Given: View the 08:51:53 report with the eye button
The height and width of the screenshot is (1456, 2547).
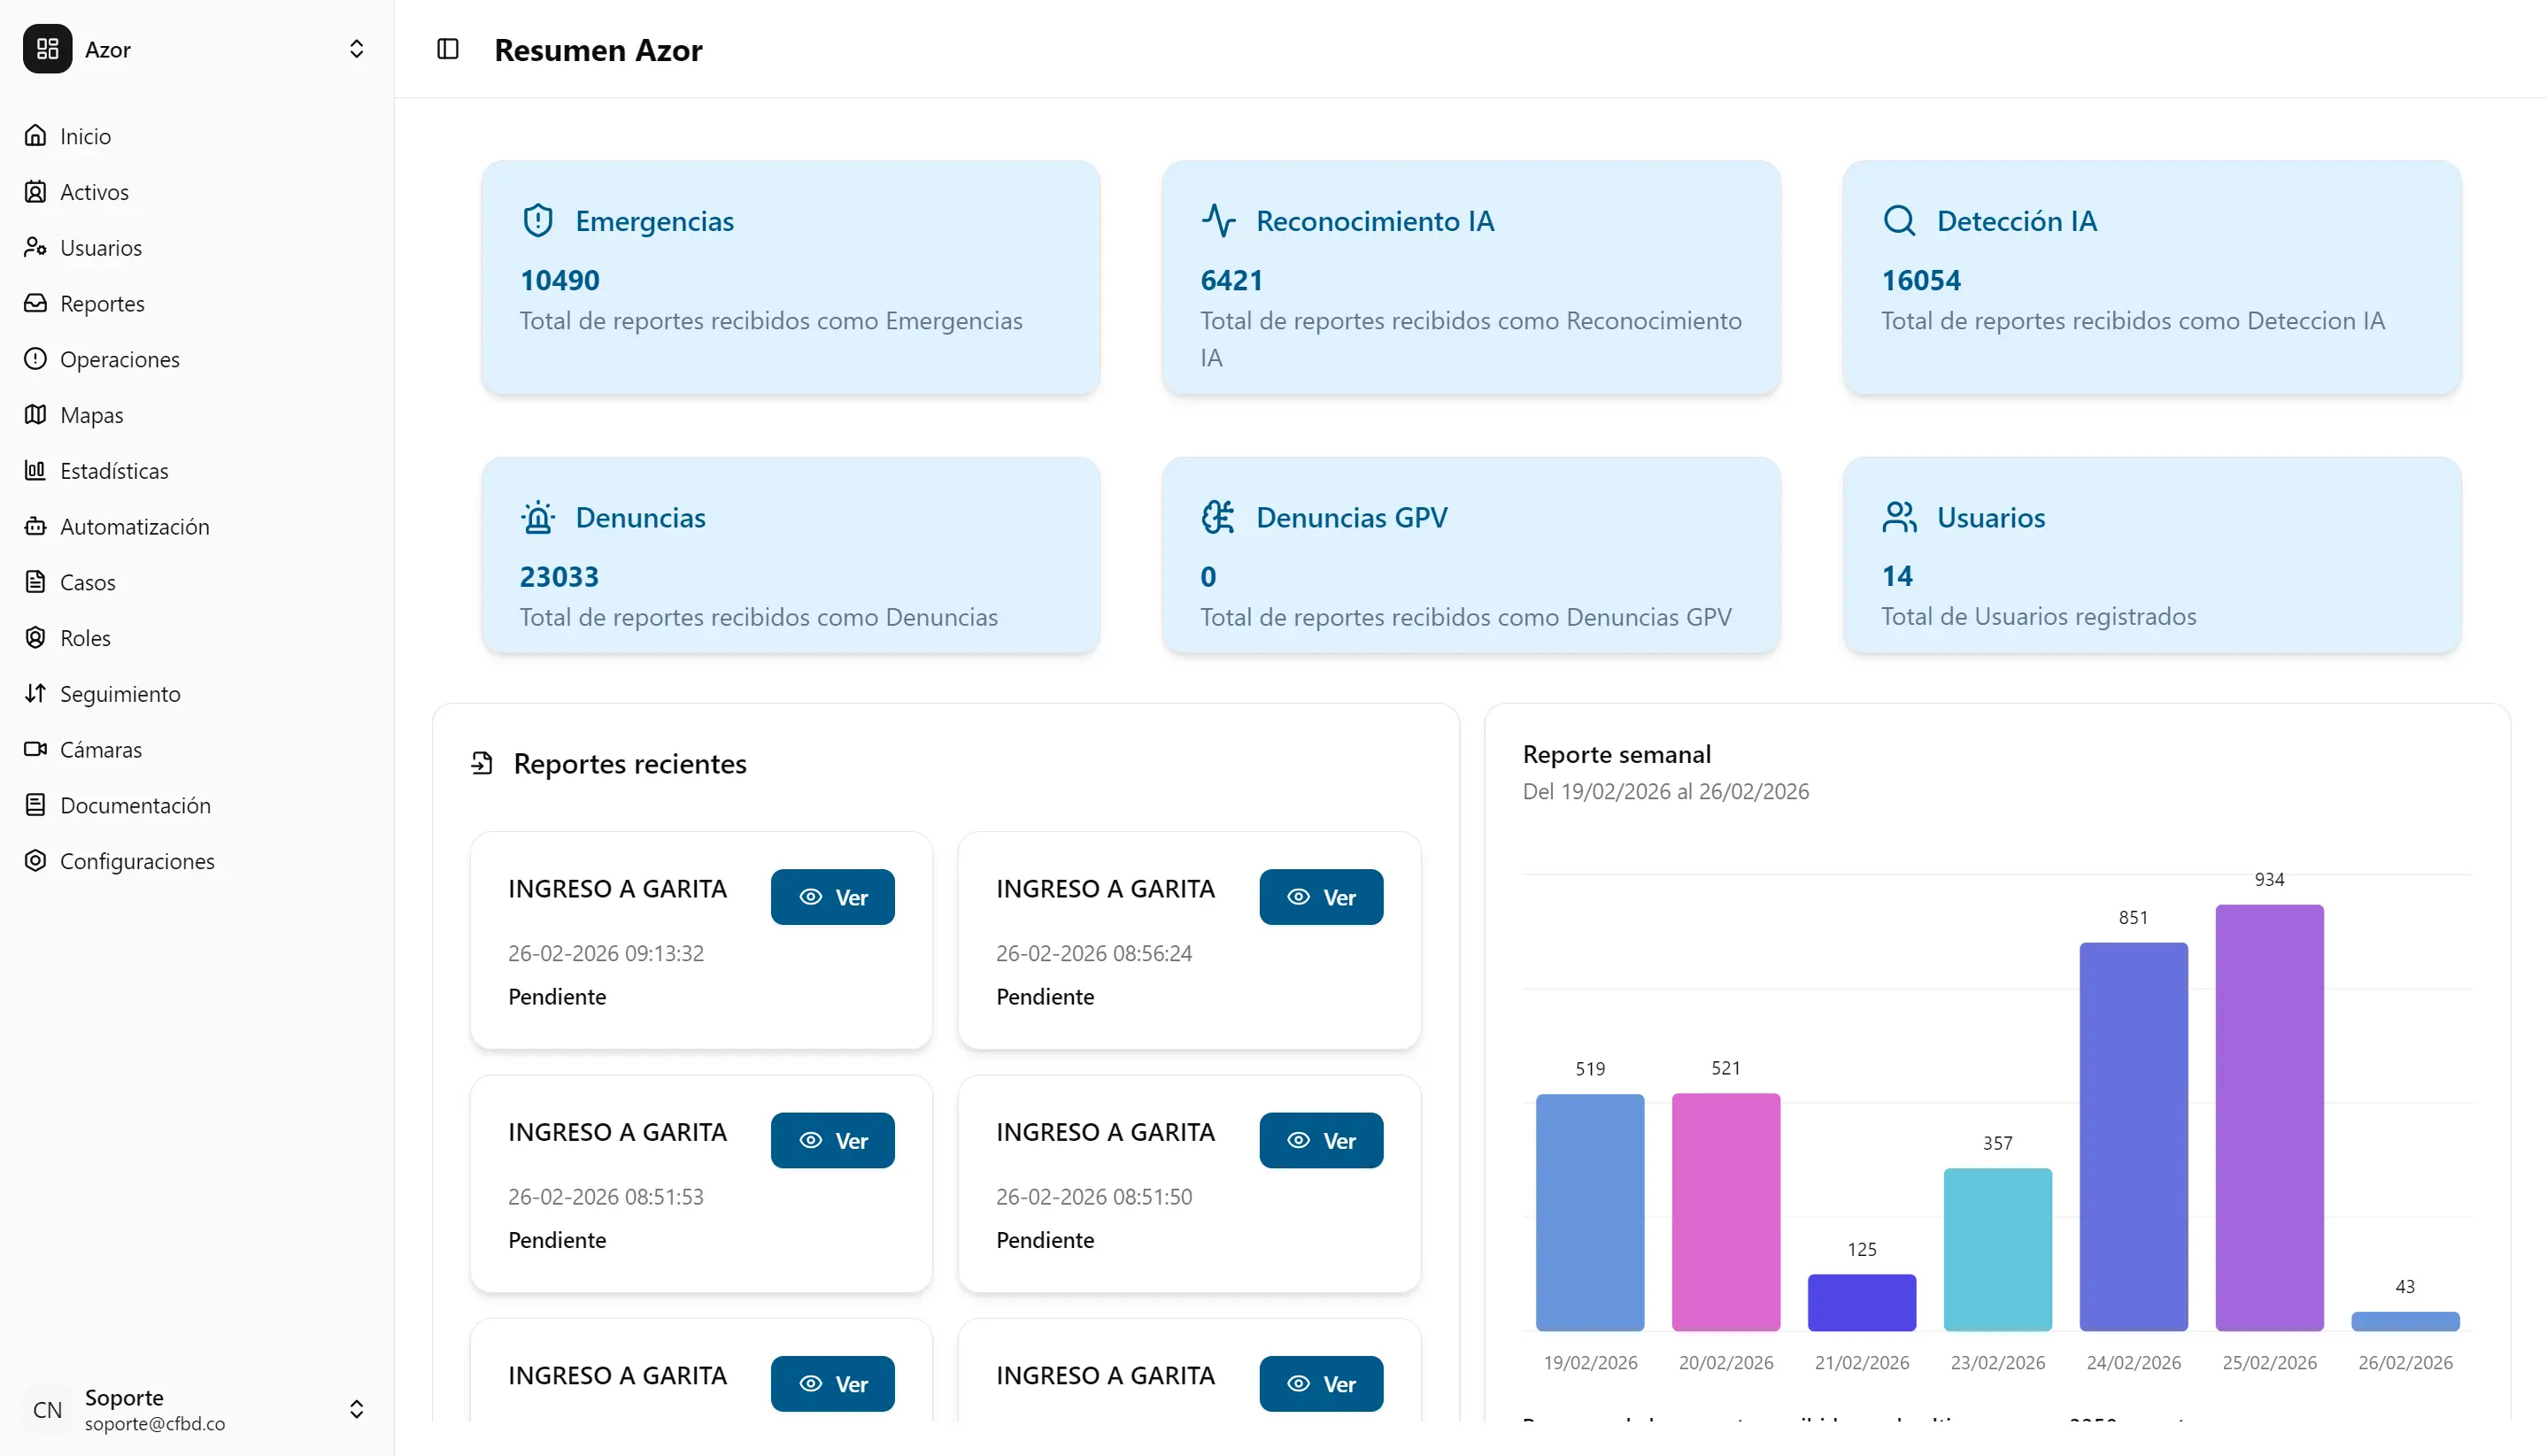Looking at the screenshot, I should [x=832, y=1140].
